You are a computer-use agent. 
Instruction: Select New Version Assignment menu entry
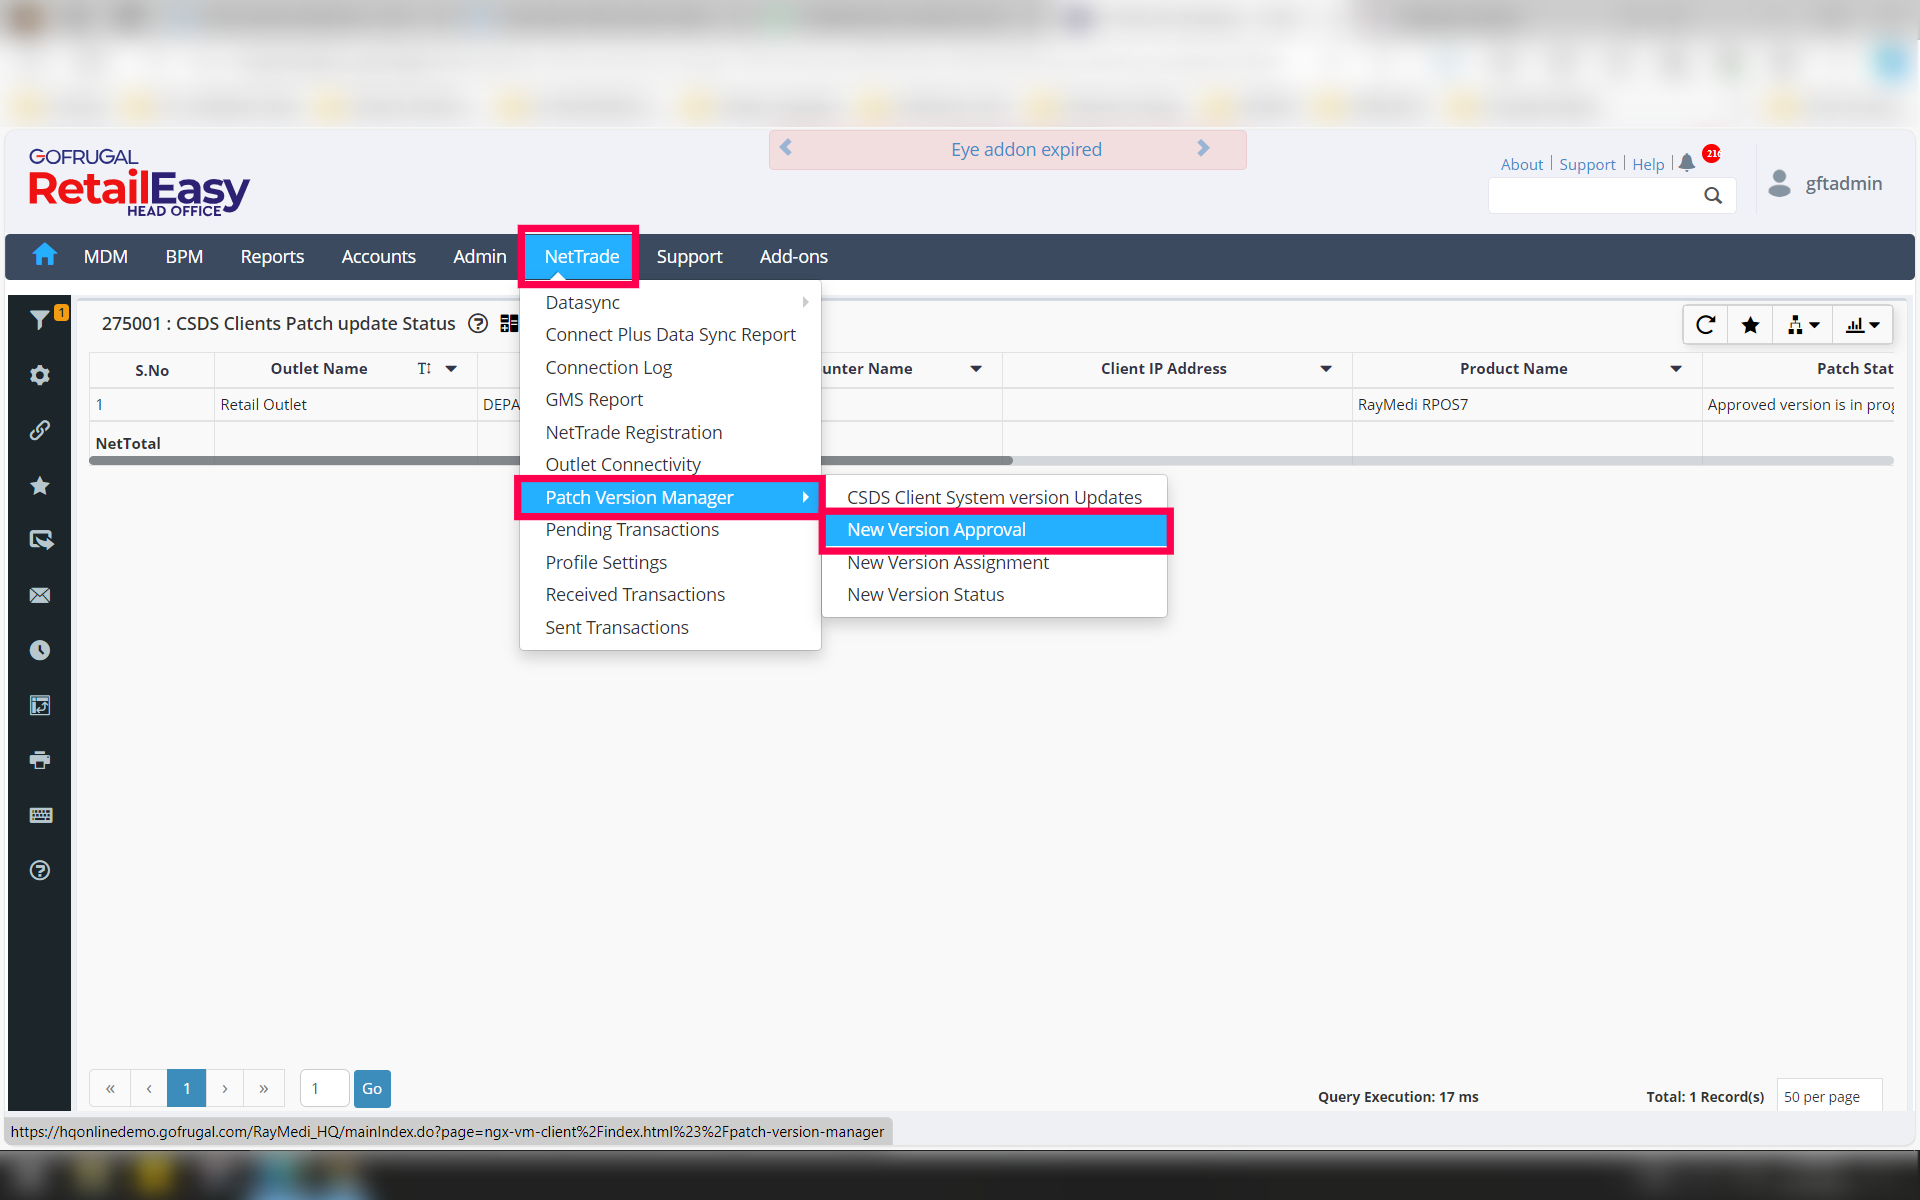coord(947,562)
